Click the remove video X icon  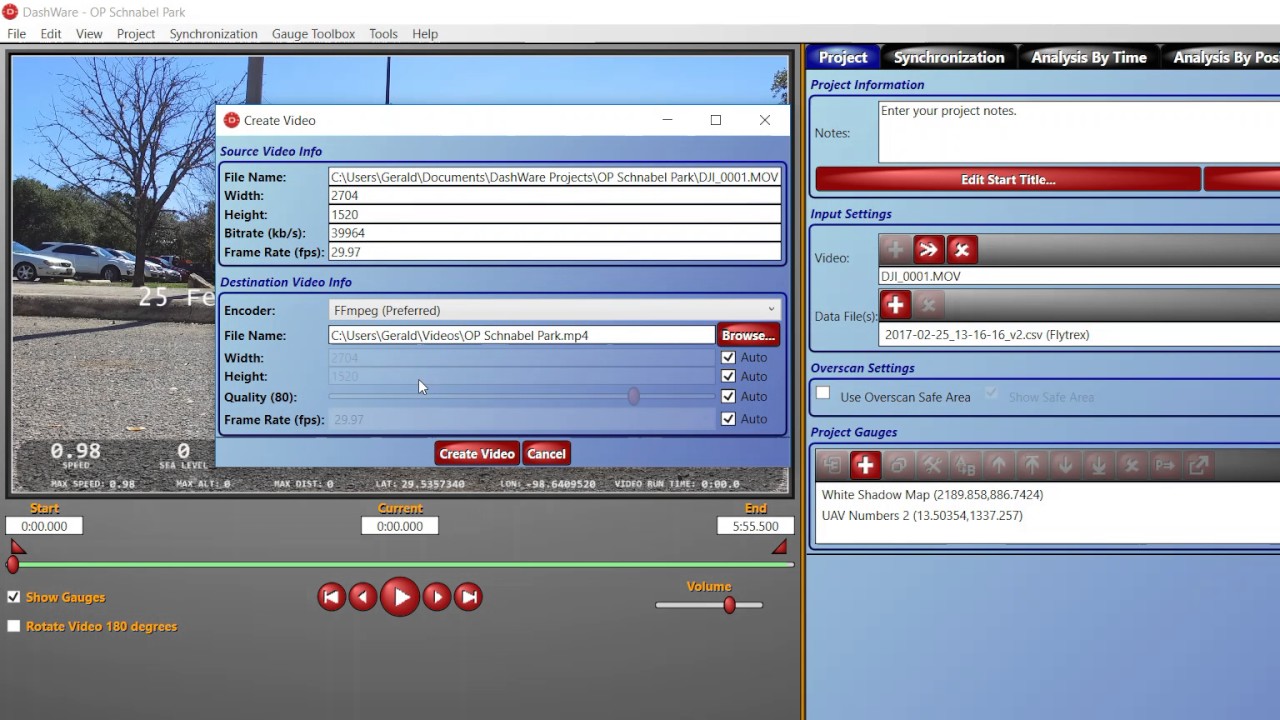coord(962,250)
